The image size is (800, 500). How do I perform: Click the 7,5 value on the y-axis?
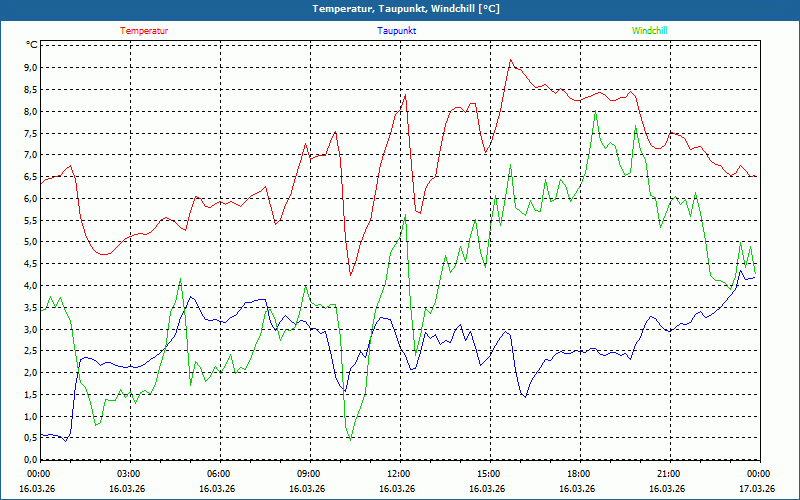tap(30, 133)
